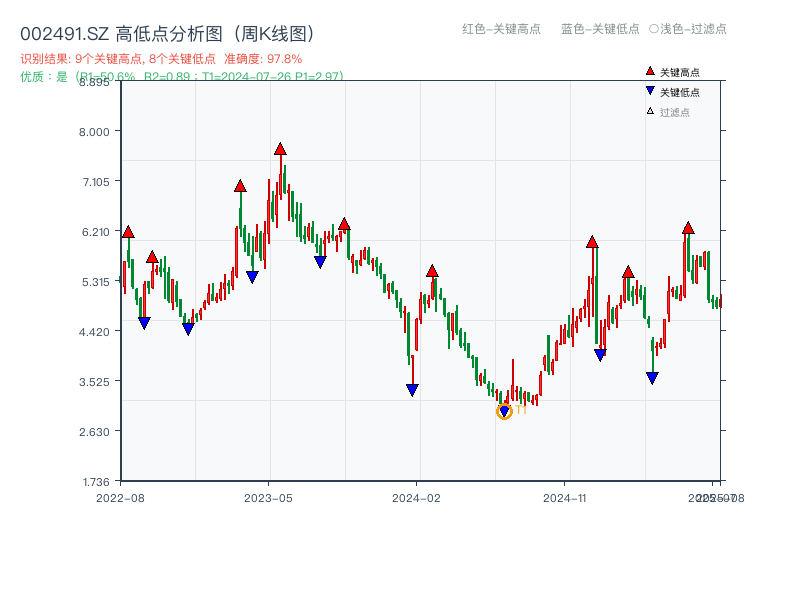Click the red high-point triangle near 2022-08

(x=127, y=230)
